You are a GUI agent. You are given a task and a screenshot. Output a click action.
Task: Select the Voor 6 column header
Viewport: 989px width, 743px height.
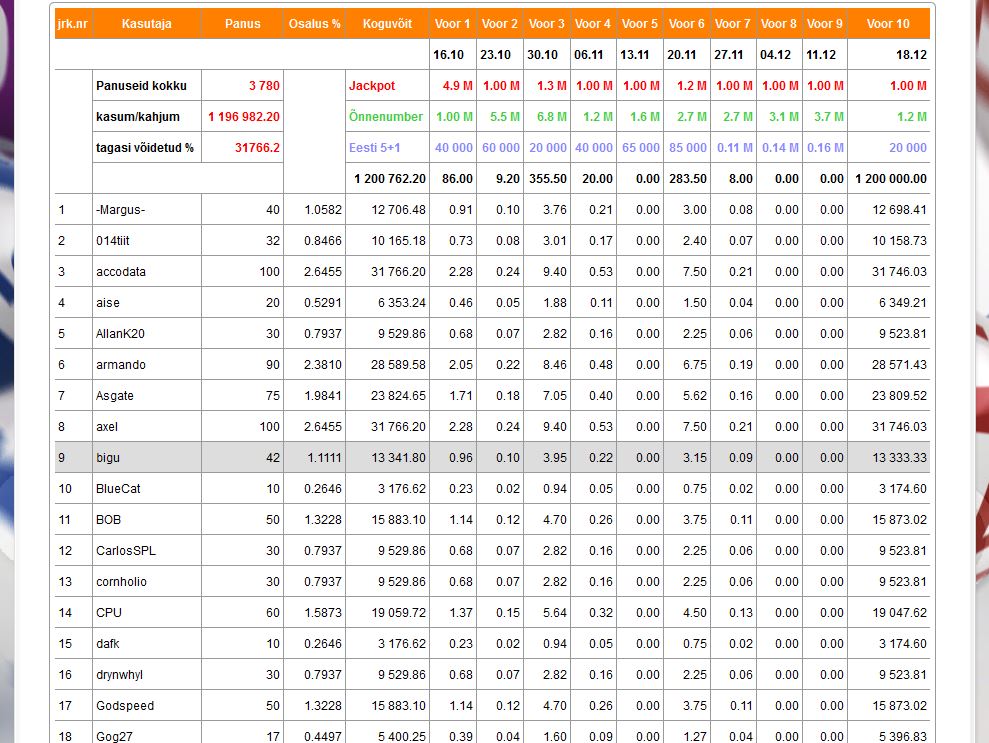686,23
